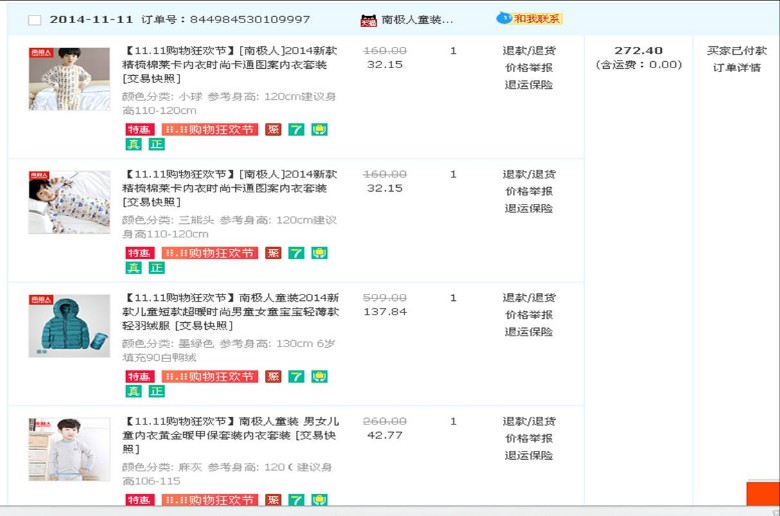Click the green shield badge on 小球 item

(x=319, y=129)
